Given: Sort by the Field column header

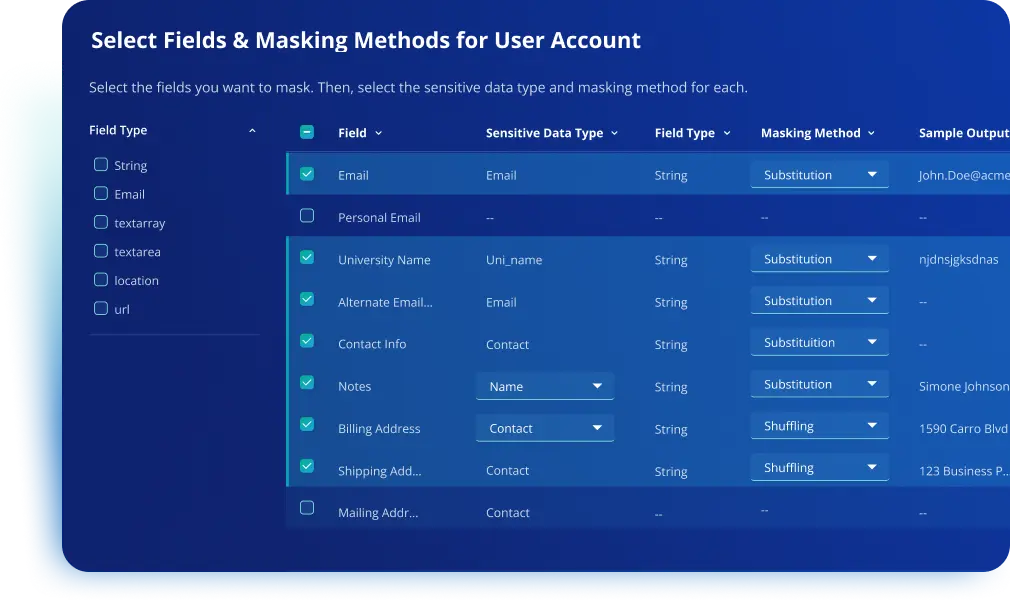Looking at the screenshot, I should point(360,133).
